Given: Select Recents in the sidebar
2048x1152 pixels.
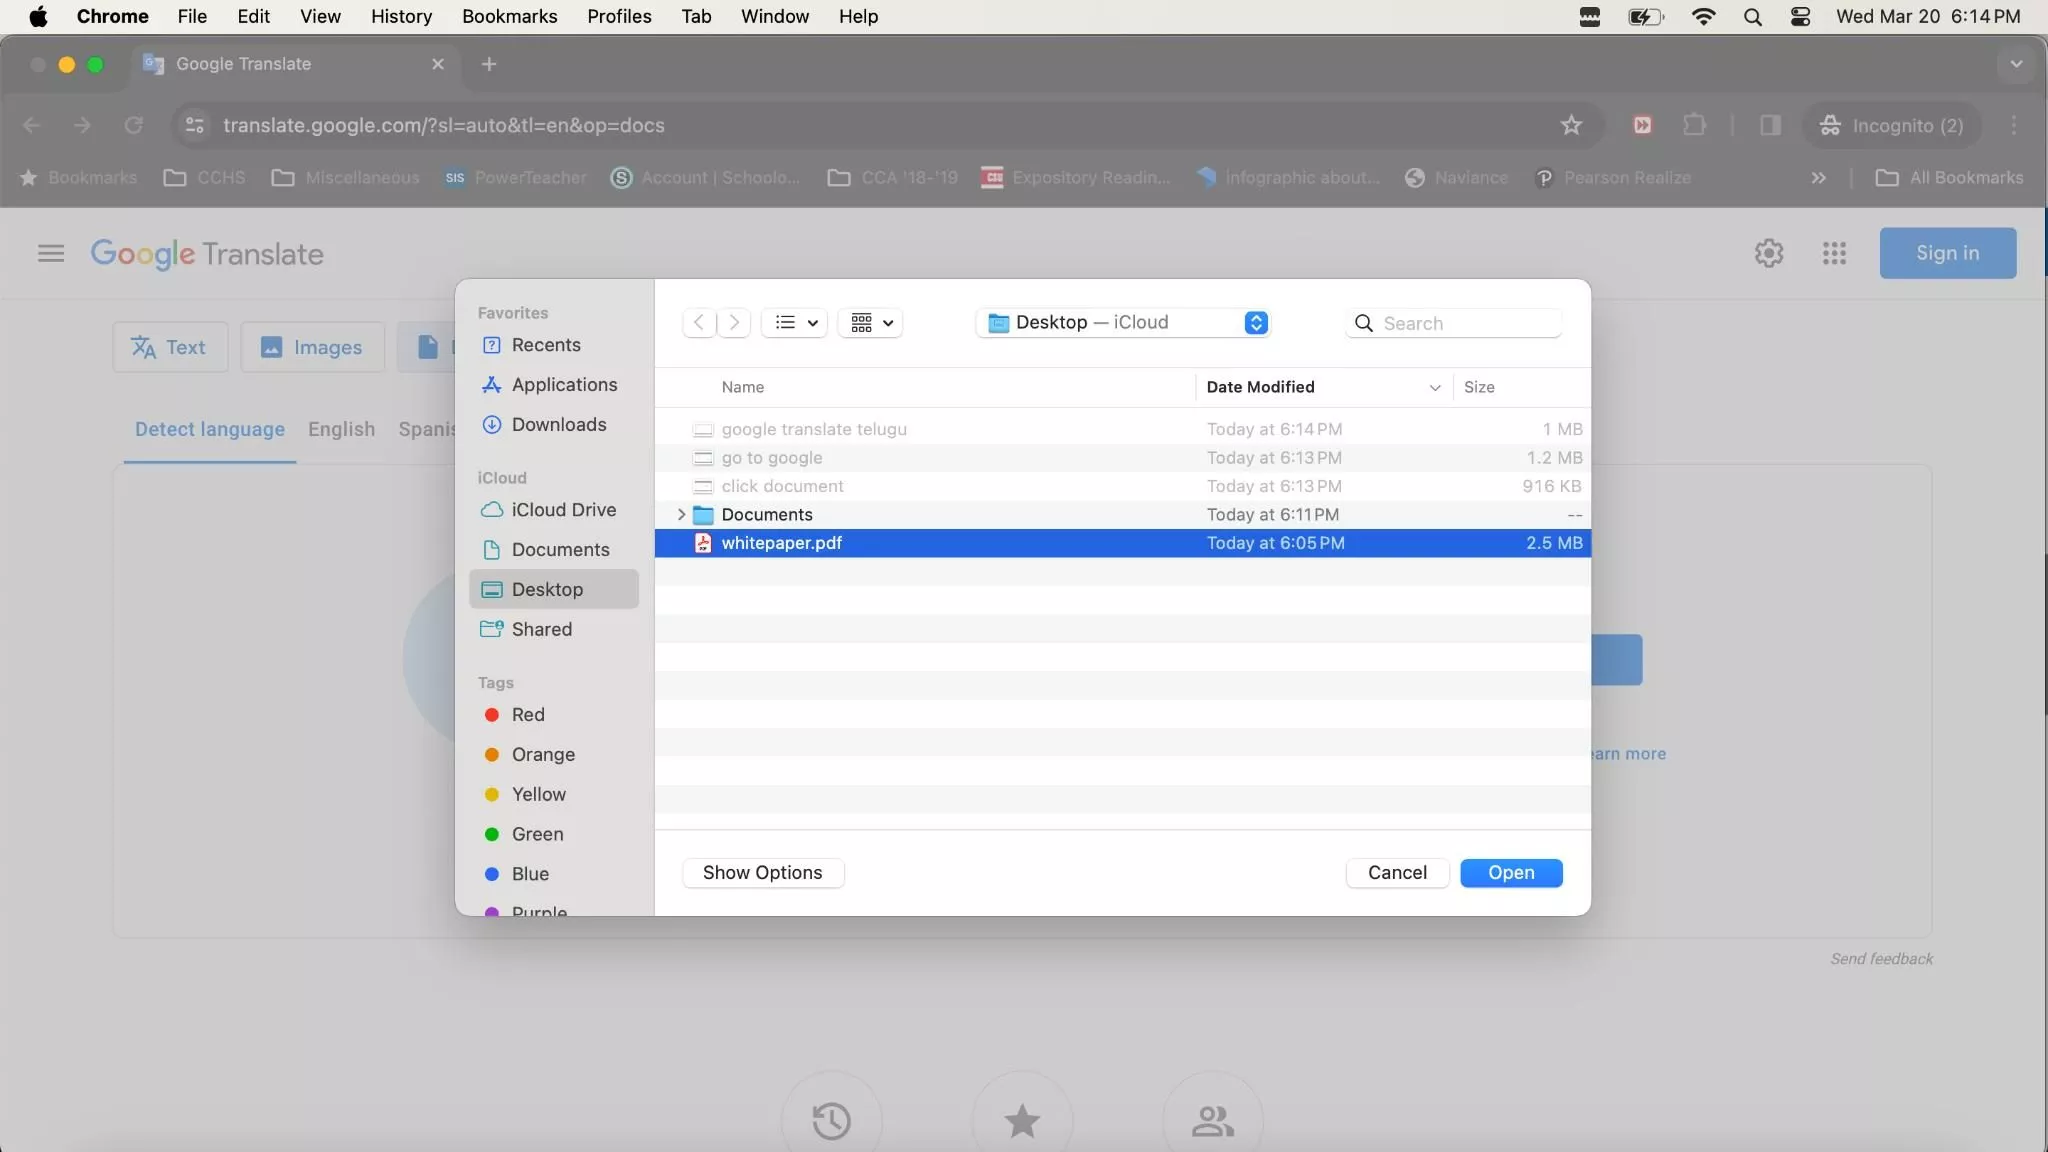Looking at the screenshot, I should 546,345.
